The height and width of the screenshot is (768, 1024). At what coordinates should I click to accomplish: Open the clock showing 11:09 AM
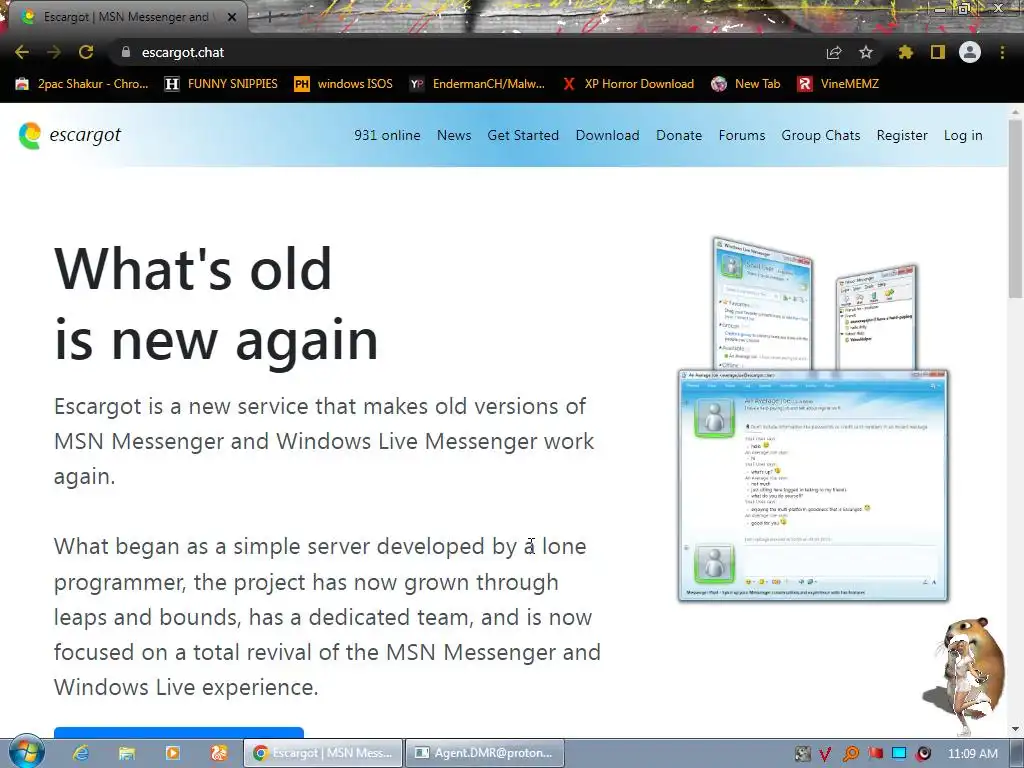tap(972, 754)
